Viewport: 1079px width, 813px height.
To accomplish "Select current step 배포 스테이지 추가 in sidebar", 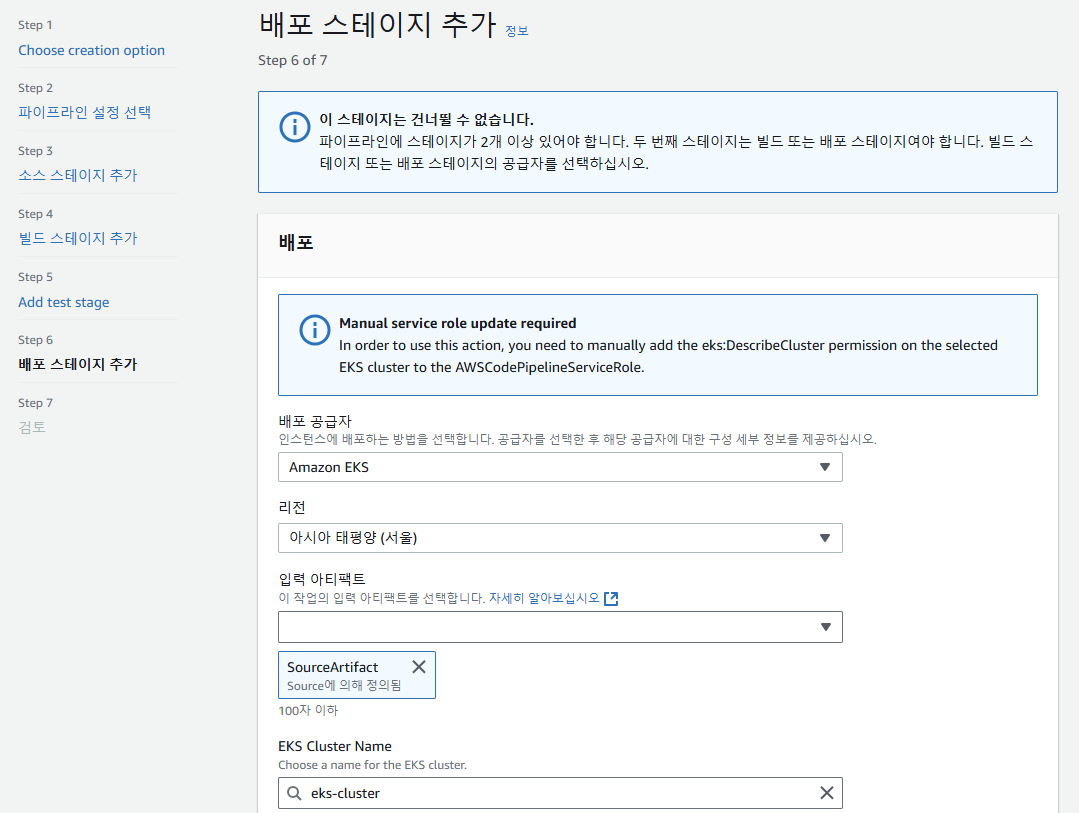I will pyautogui.click(x=78, y=364).
